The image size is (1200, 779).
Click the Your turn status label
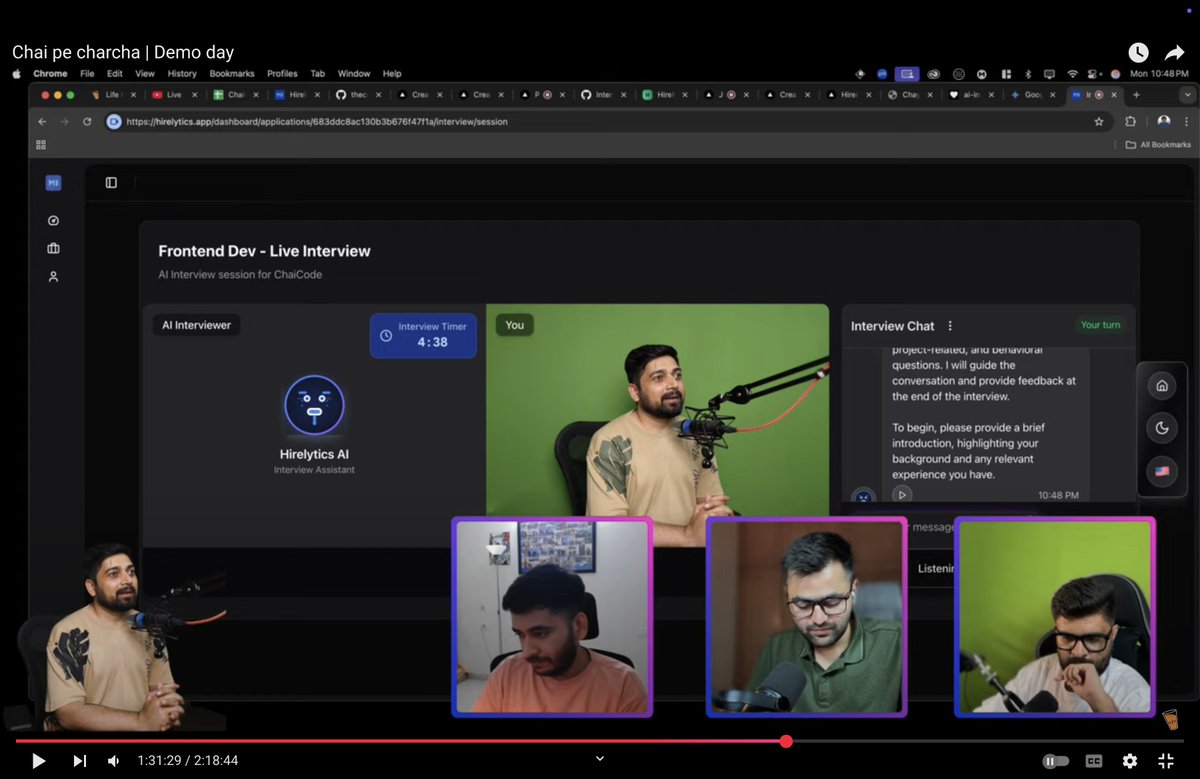click(1100, 325)
